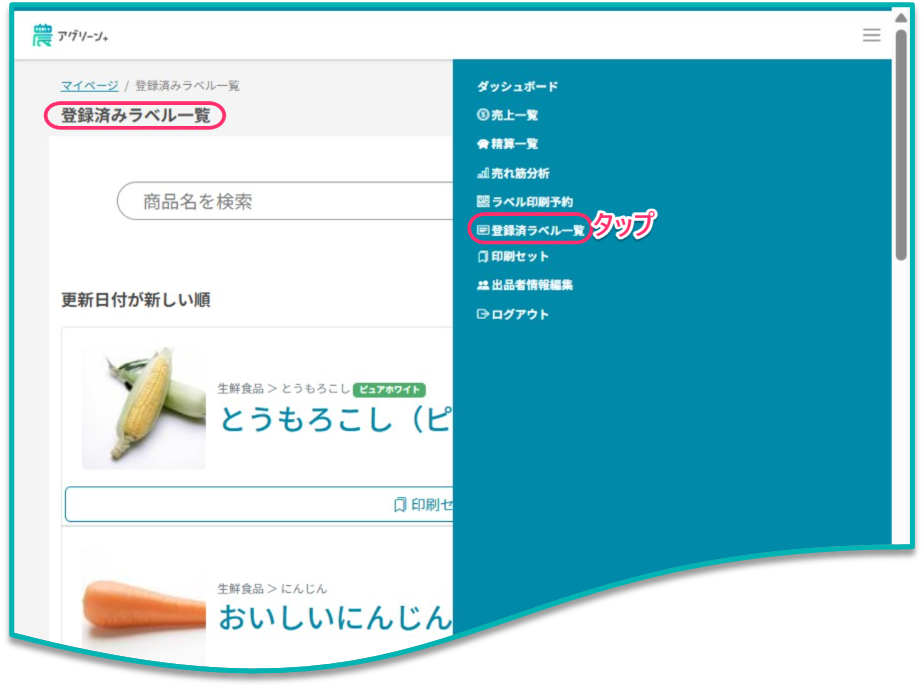The width and height of the screenshot is (924, 688).
Task: Click the corn product thumbnail
Action: [x=143, y=408]
